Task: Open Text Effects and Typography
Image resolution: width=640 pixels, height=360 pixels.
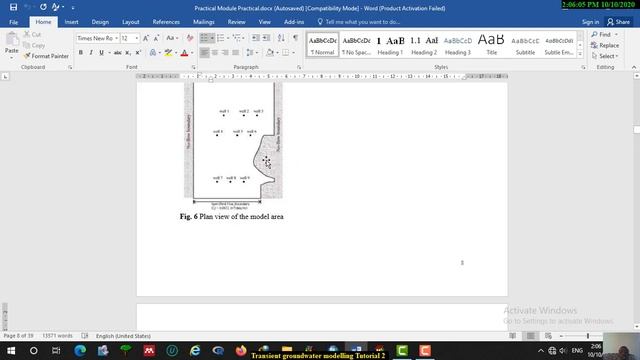Action: pos(153,52)
